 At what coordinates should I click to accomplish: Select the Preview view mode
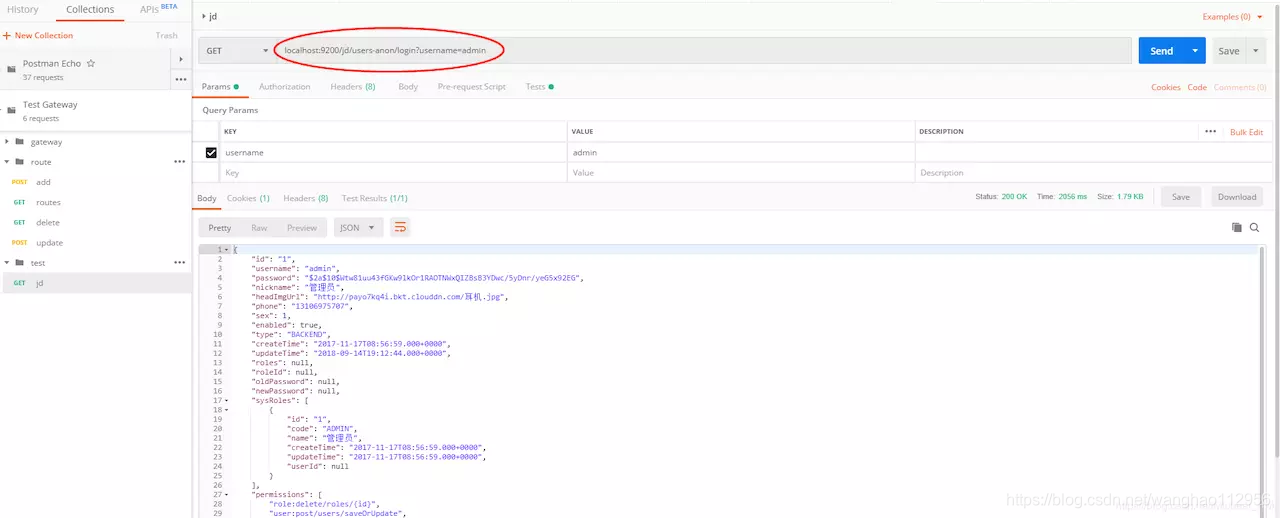[302, 228]
